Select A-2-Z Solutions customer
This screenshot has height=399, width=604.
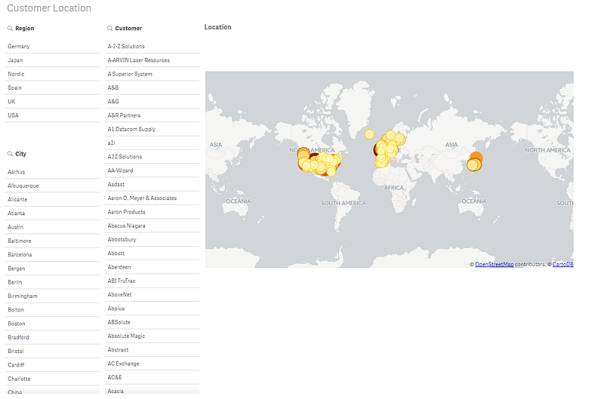(152, 46)
